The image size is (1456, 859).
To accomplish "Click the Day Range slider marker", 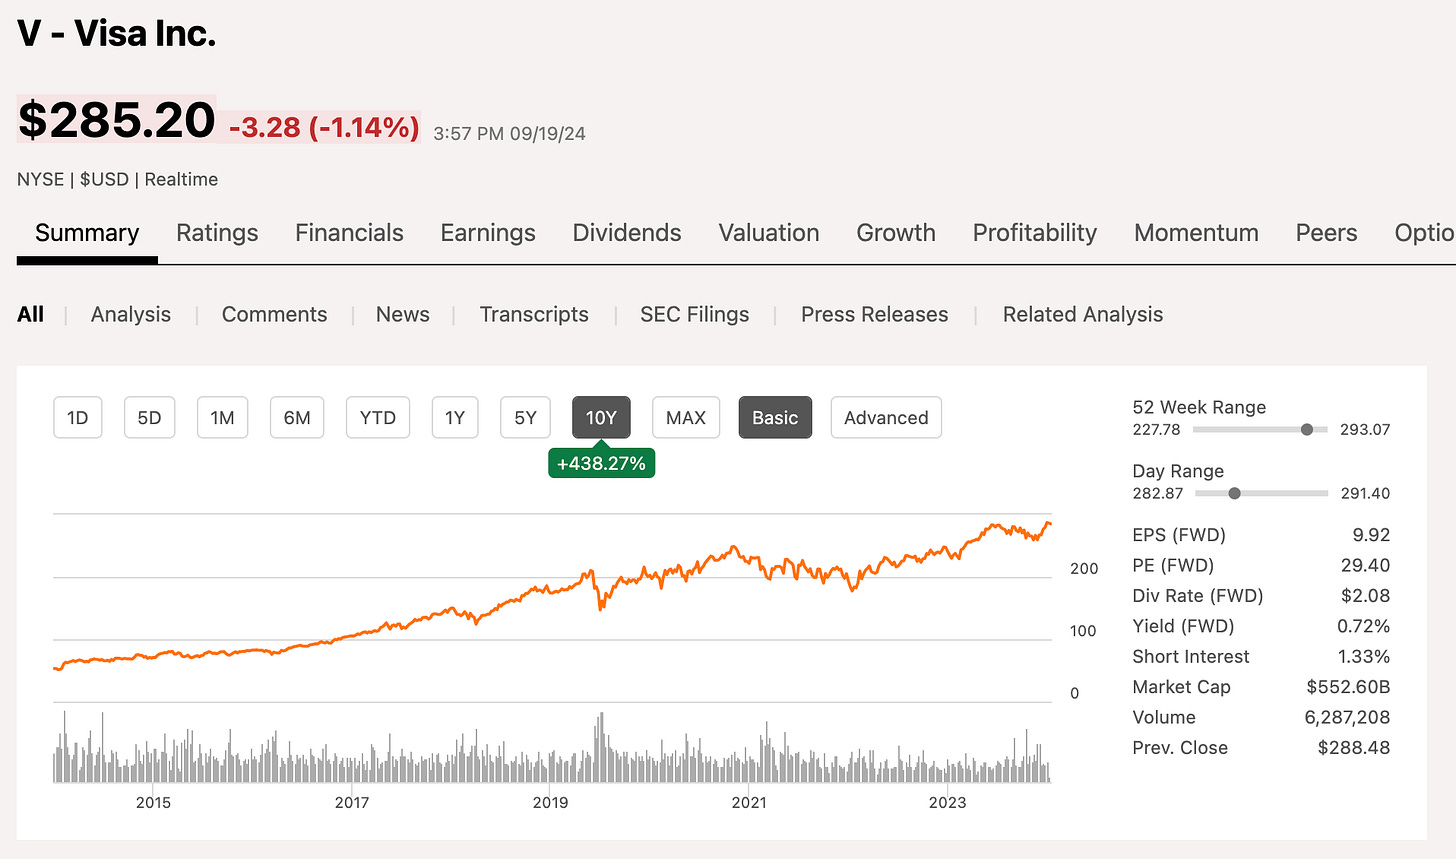I will click(1234, 493).
